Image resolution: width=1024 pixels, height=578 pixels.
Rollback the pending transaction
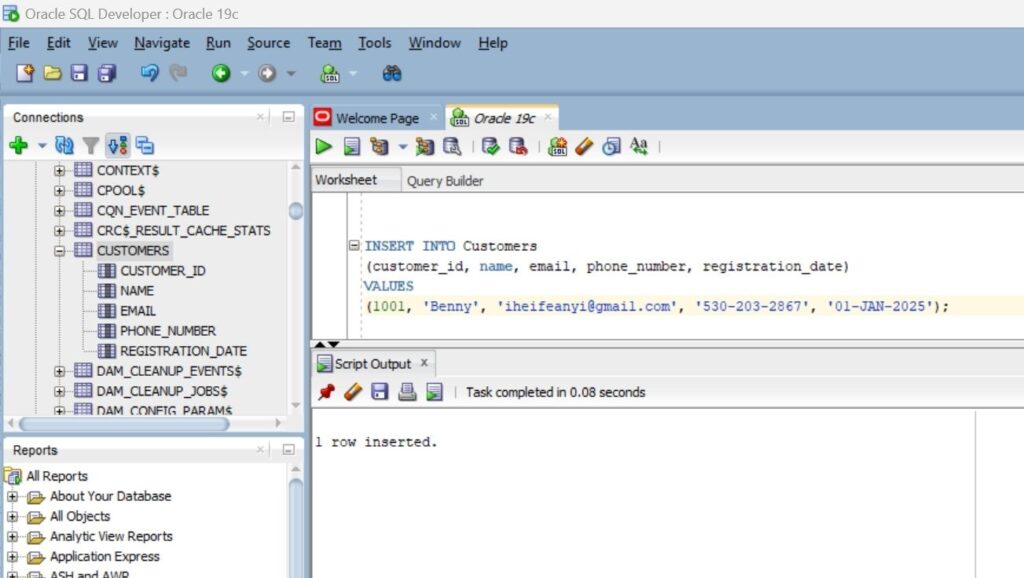[517, 146]
